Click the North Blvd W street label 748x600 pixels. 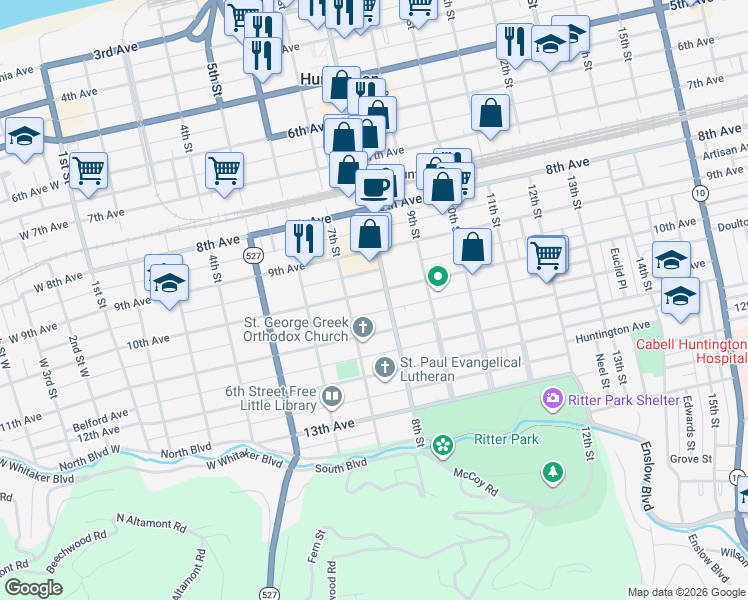click(90, 457)
